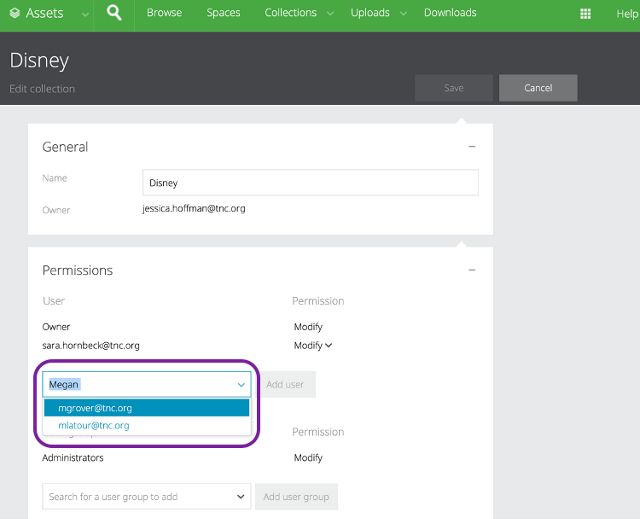Click the Cancel button

point(538,88)
